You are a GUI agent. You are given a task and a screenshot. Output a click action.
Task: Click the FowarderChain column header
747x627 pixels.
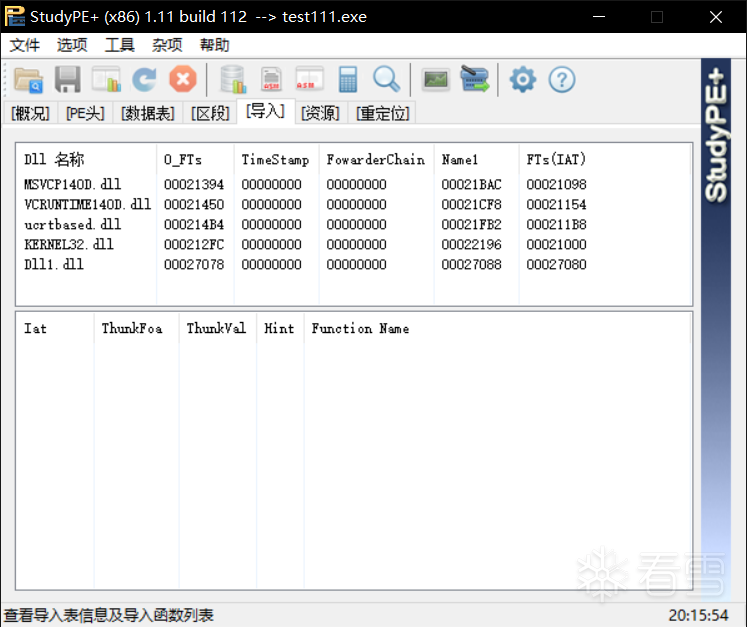click(376, 160)
